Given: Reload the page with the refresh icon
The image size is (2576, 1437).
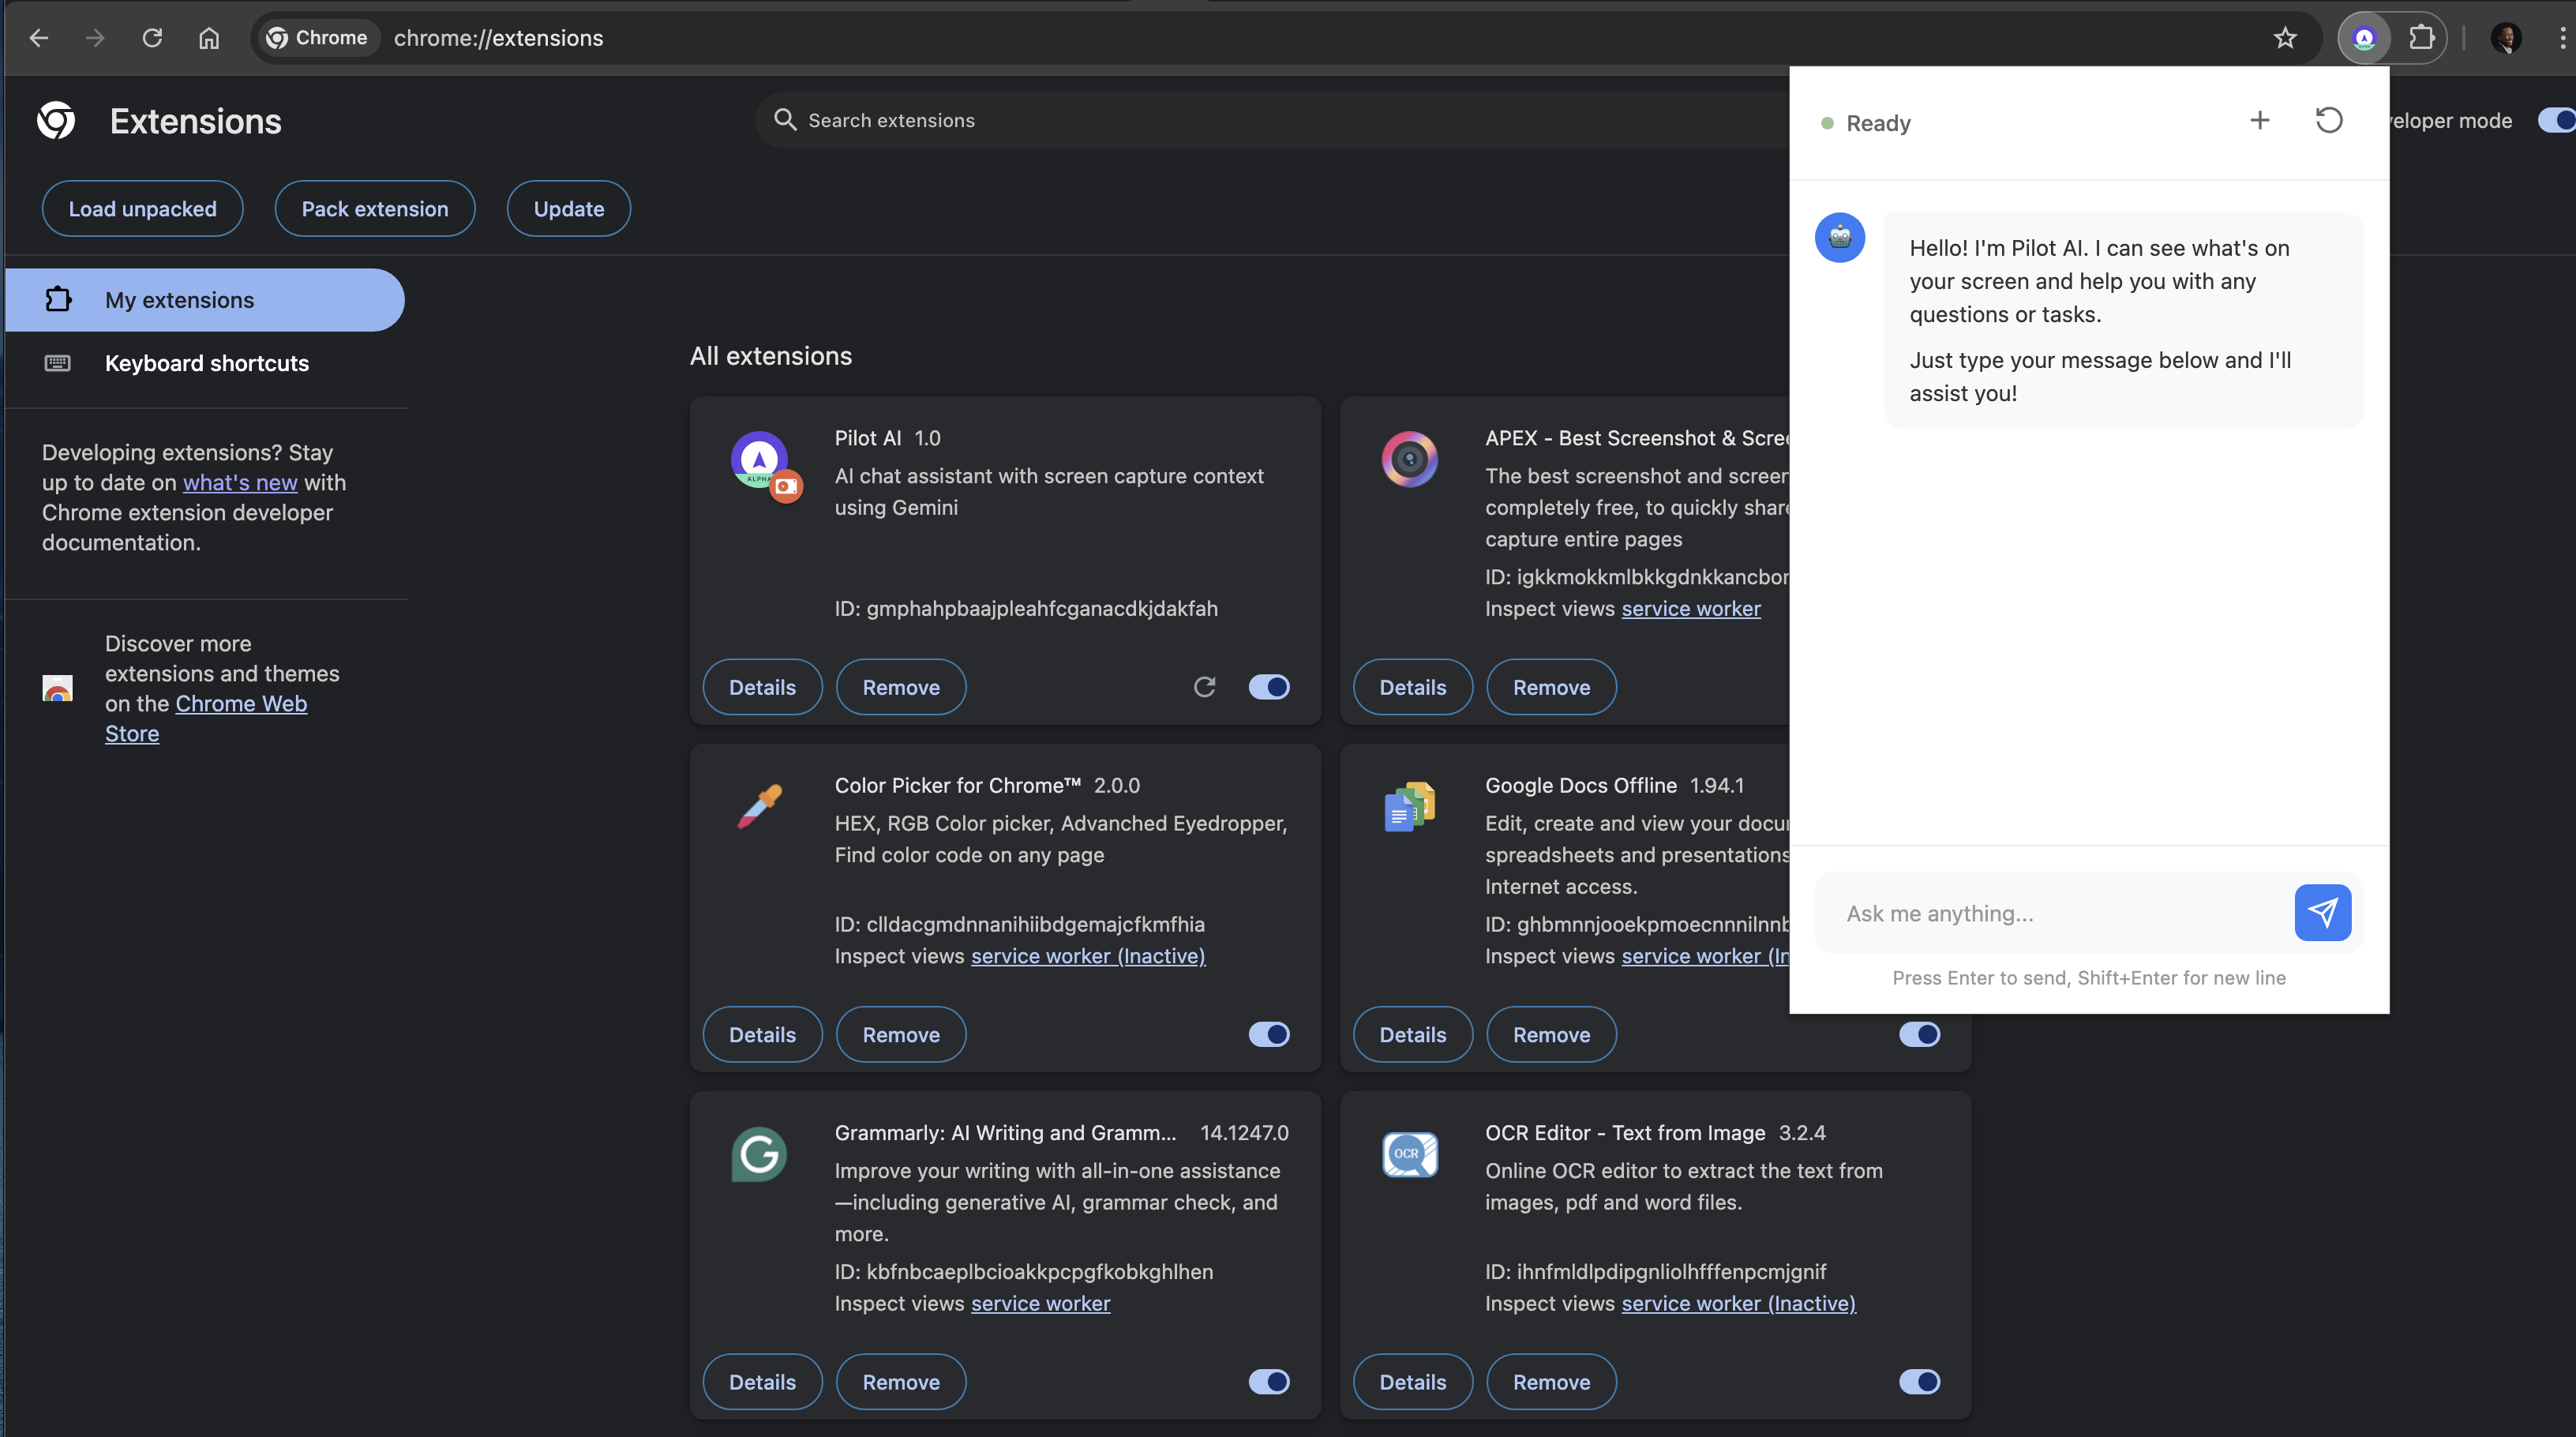Looking at the screenshot, I should tap(152, 38).
